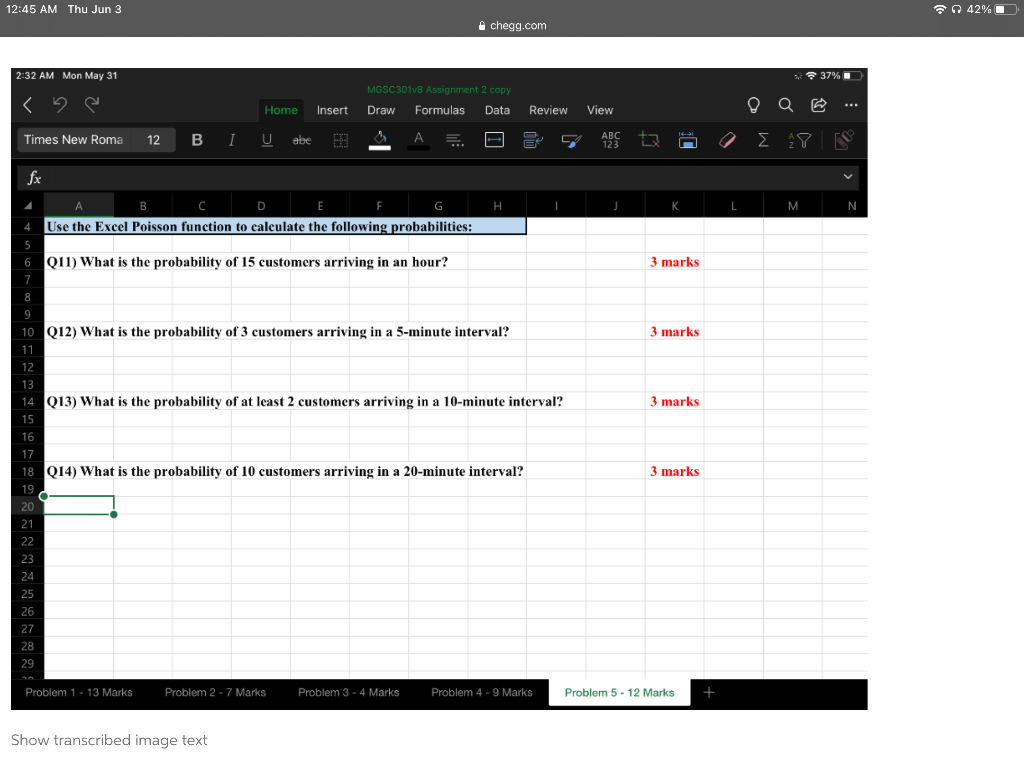
Task: Open the cell borders tool
Action: (341, 140)
